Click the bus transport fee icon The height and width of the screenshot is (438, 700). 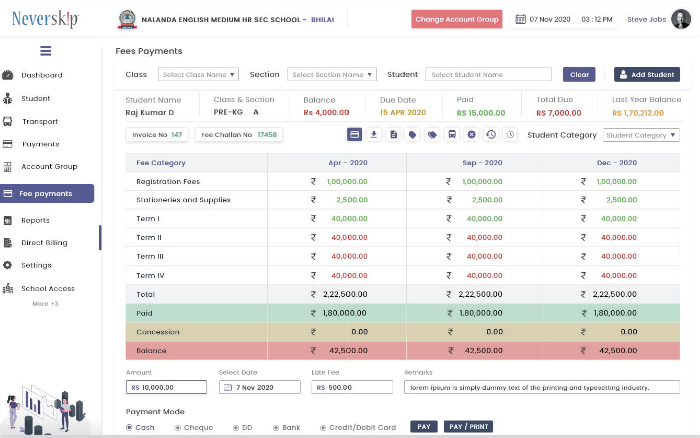click(452, 134)
